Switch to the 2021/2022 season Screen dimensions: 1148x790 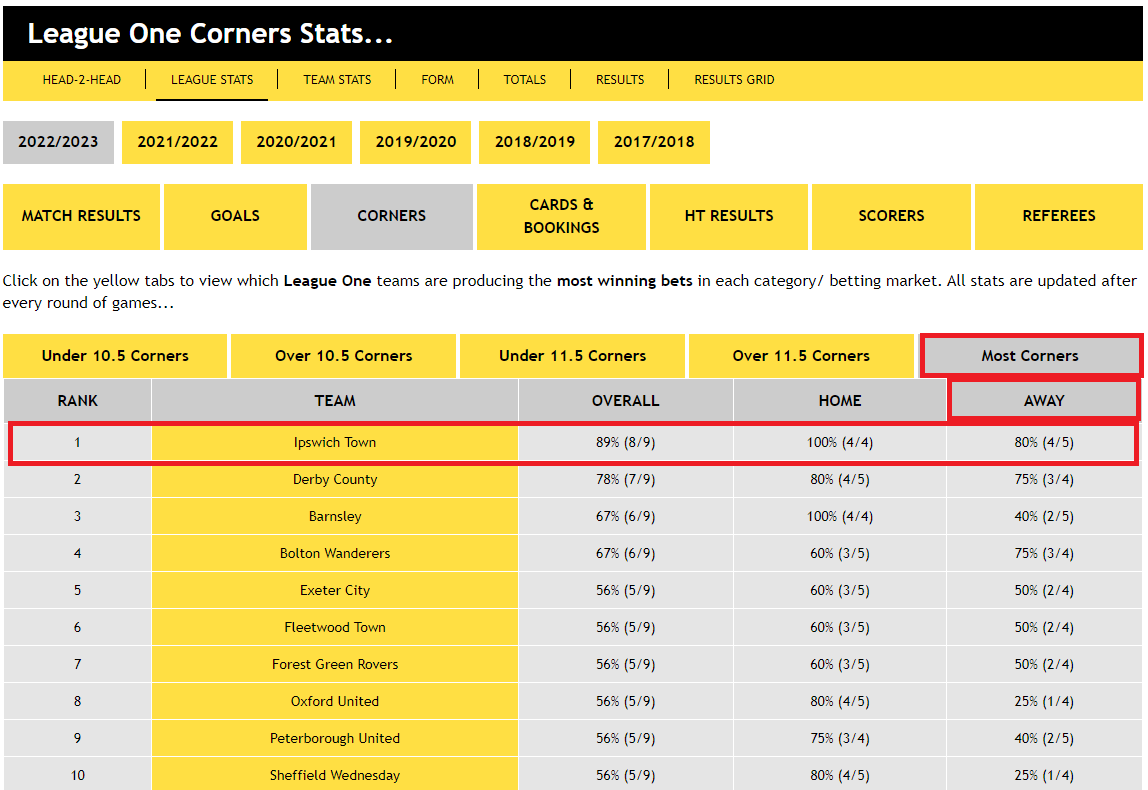[x=177, y=142]
